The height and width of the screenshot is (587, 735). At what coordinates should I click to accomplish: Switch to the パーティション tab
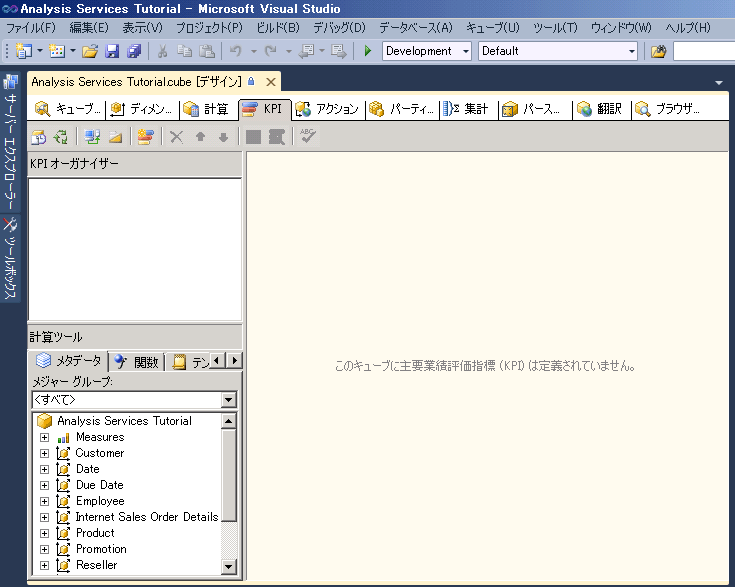(402, 109)
